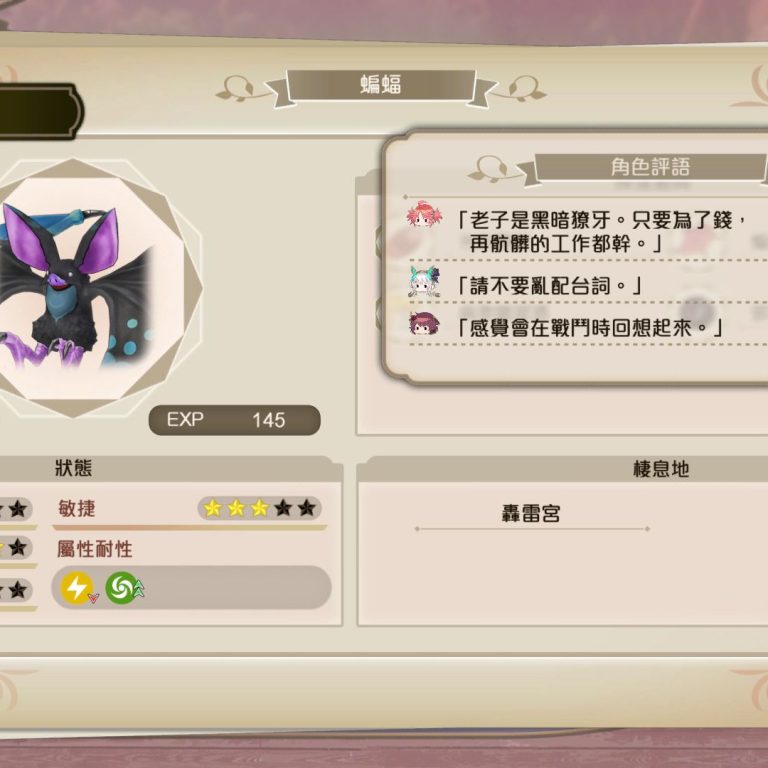This screenshot has width=768, height=768.
Task: Select the 角色評語 header tab
Action: pyautogui.click(x=650, y=167)
